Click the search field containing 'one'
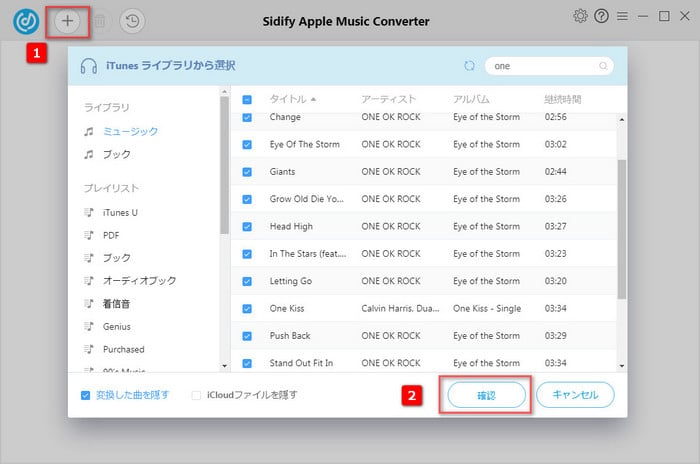Image resolution: width=700 pixels, height=464 pixels. 549,66
